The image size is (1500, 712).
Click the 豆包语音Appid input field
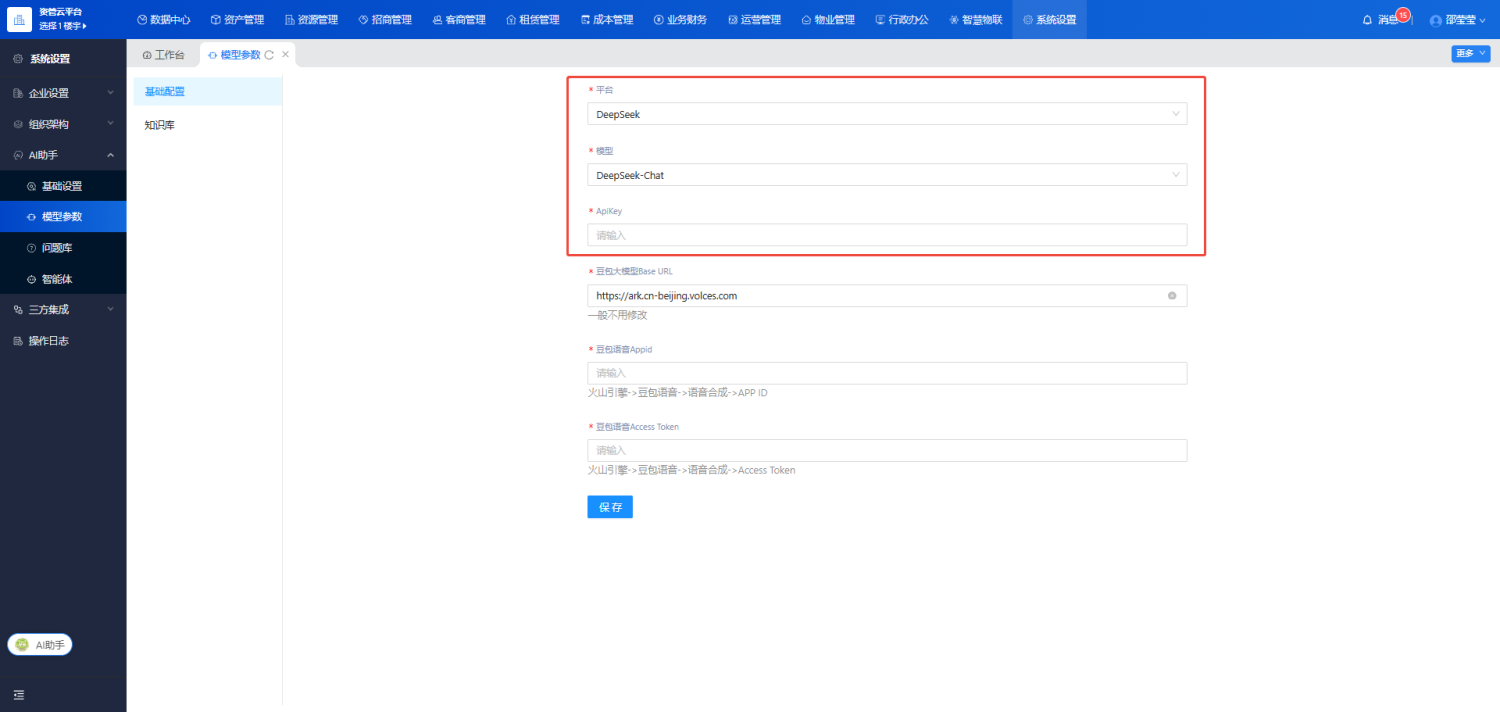tap(887, 373)
